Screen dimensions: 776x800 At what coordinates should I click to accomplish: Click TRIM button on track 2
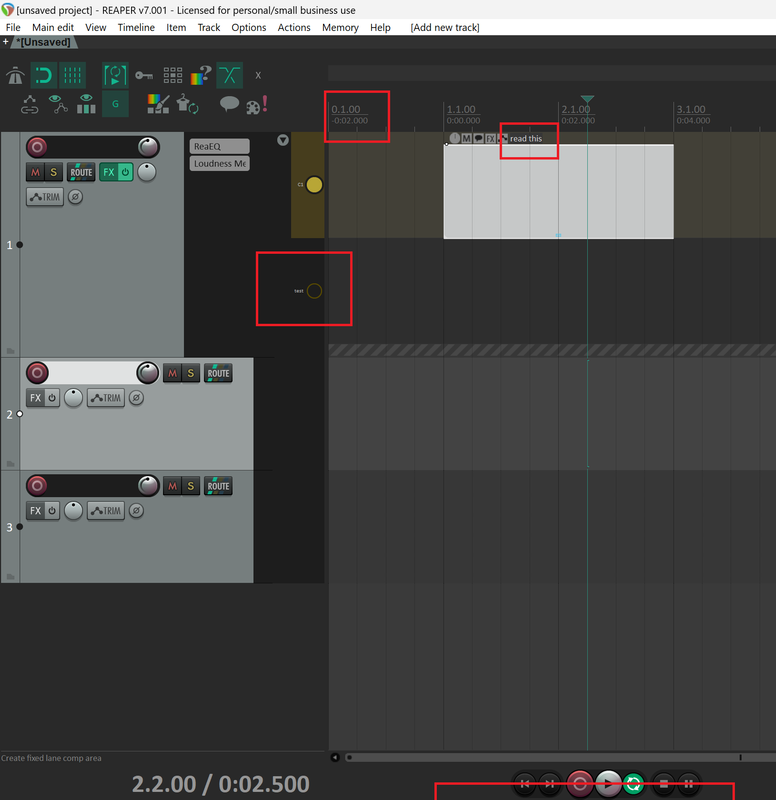[x=106, y=398]
